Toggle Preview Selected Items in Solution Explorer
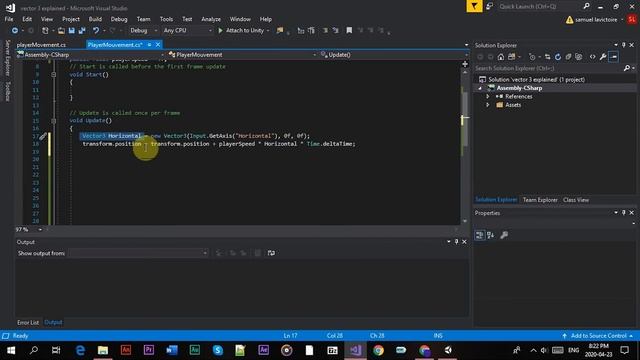The image size is (640, 360). click(613, 57)
